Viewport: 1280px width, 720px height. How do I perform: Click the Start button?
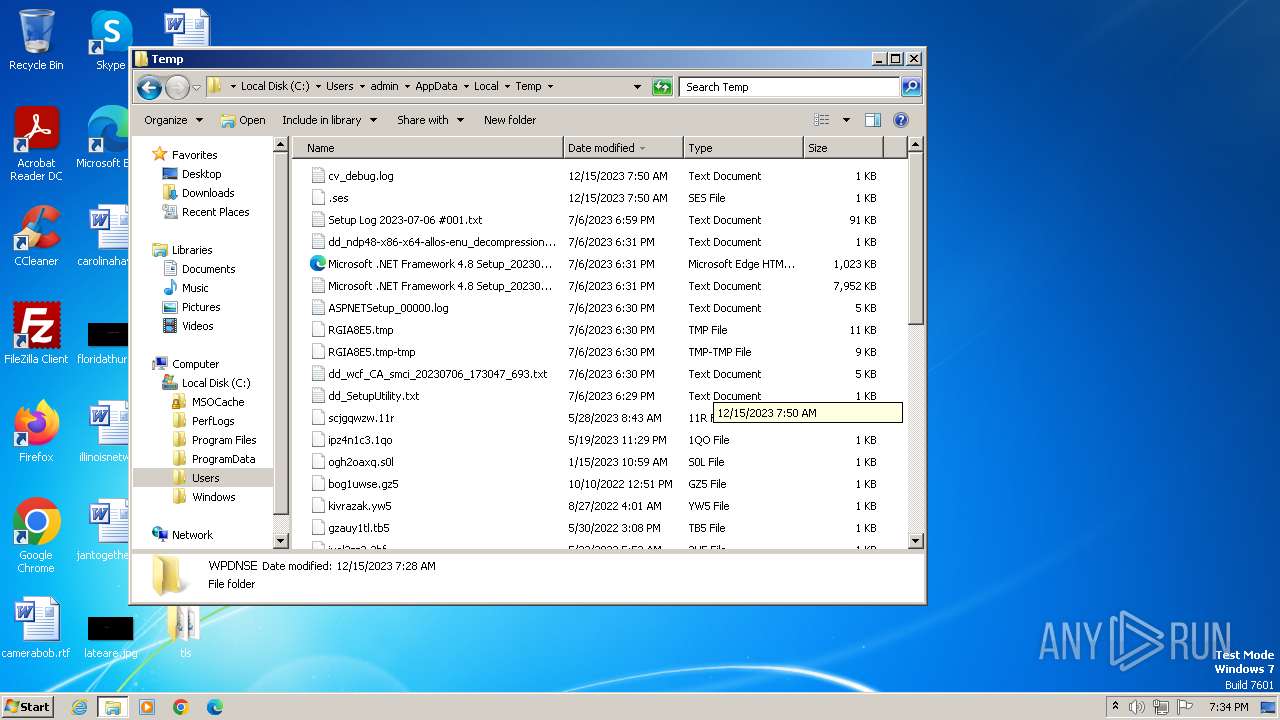[x=27, y=707]
